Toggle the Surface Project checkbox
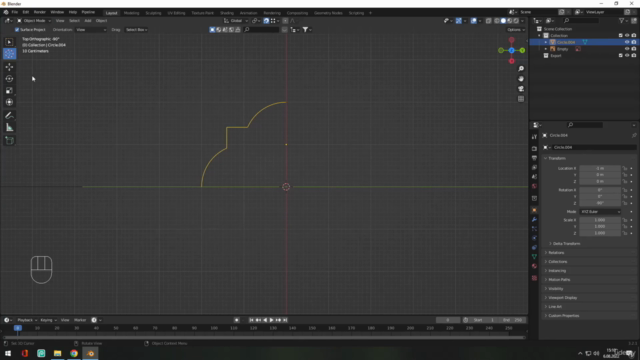640x360 pixels. tap(17, 30)
